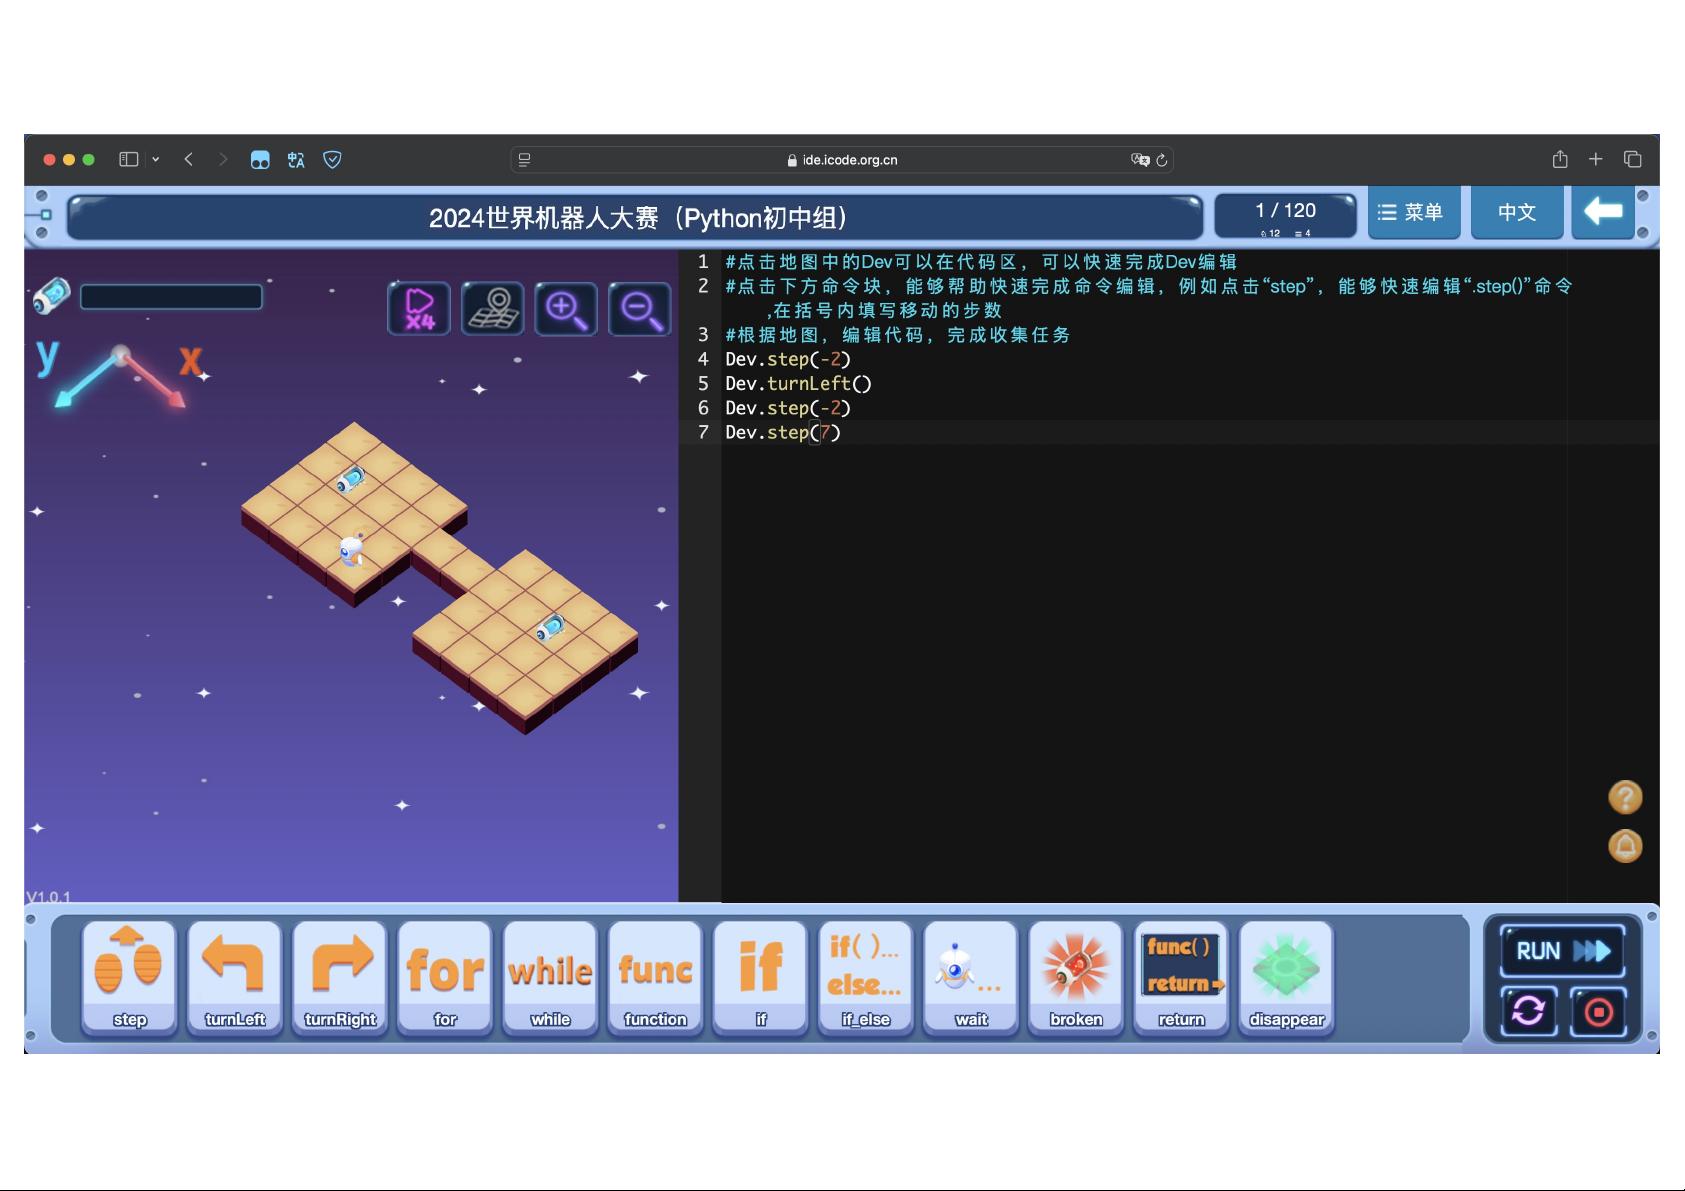Screen dimensions: 1685x1191
Task: Open the map location grid view
Action: pyautogui.click(x=493, y=309)
